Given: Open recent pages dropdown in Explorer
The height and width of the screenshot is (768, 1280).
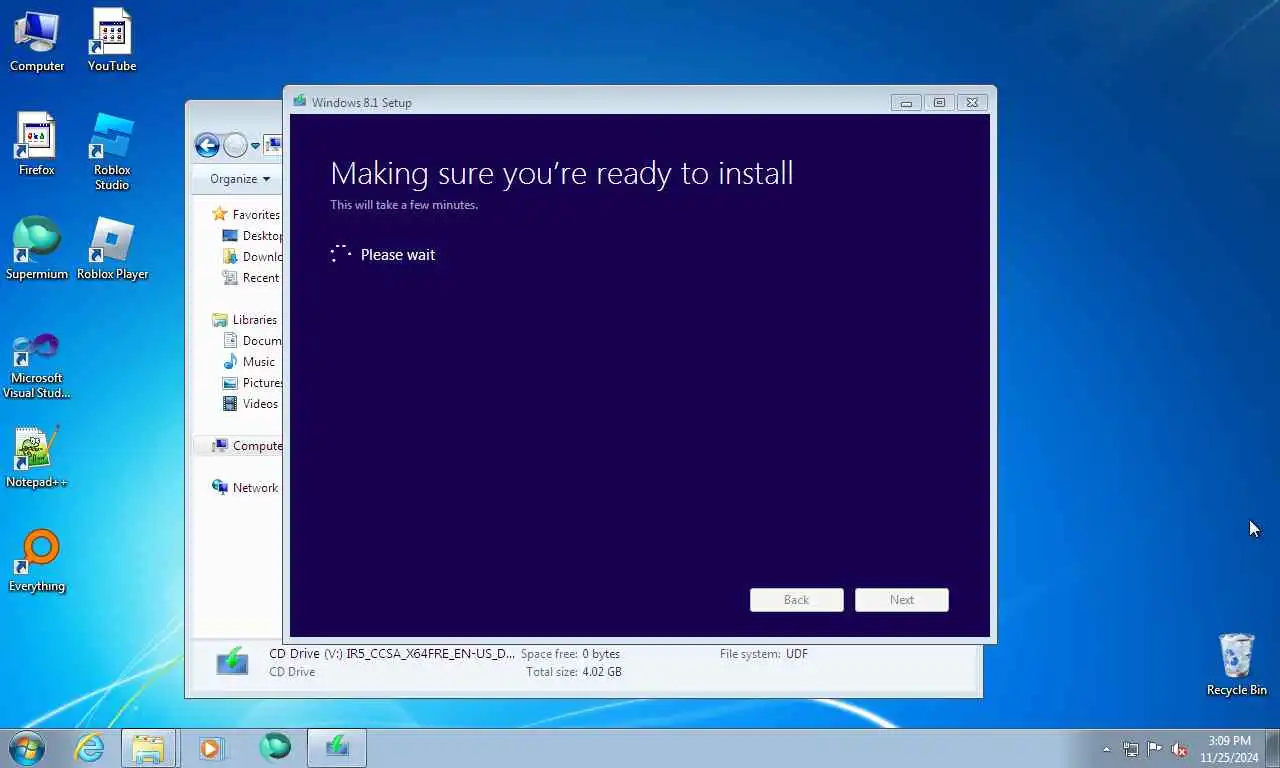Looking at the screenshot, I should [x=255, y=146].
